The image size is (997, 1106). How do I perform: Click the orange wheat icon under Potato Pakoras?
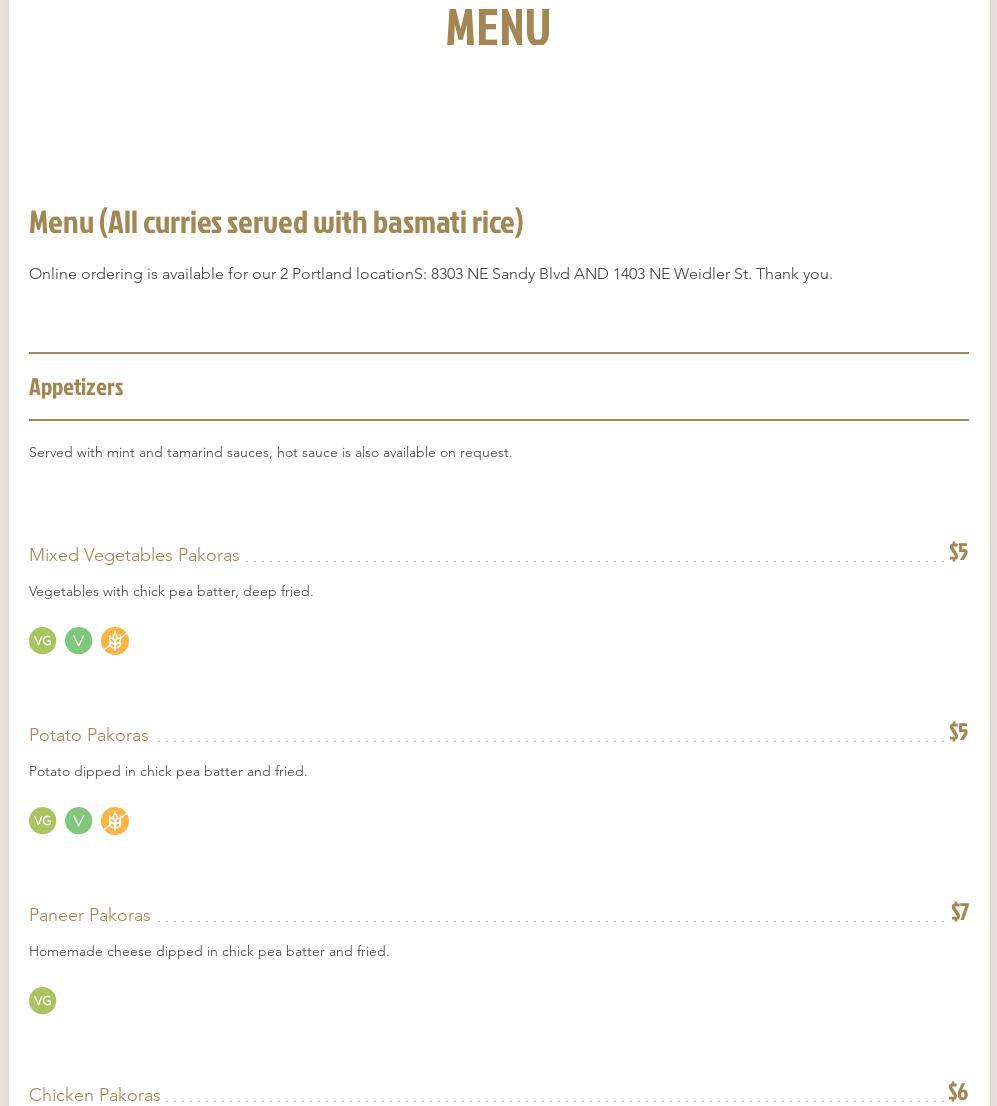[115, 821]
